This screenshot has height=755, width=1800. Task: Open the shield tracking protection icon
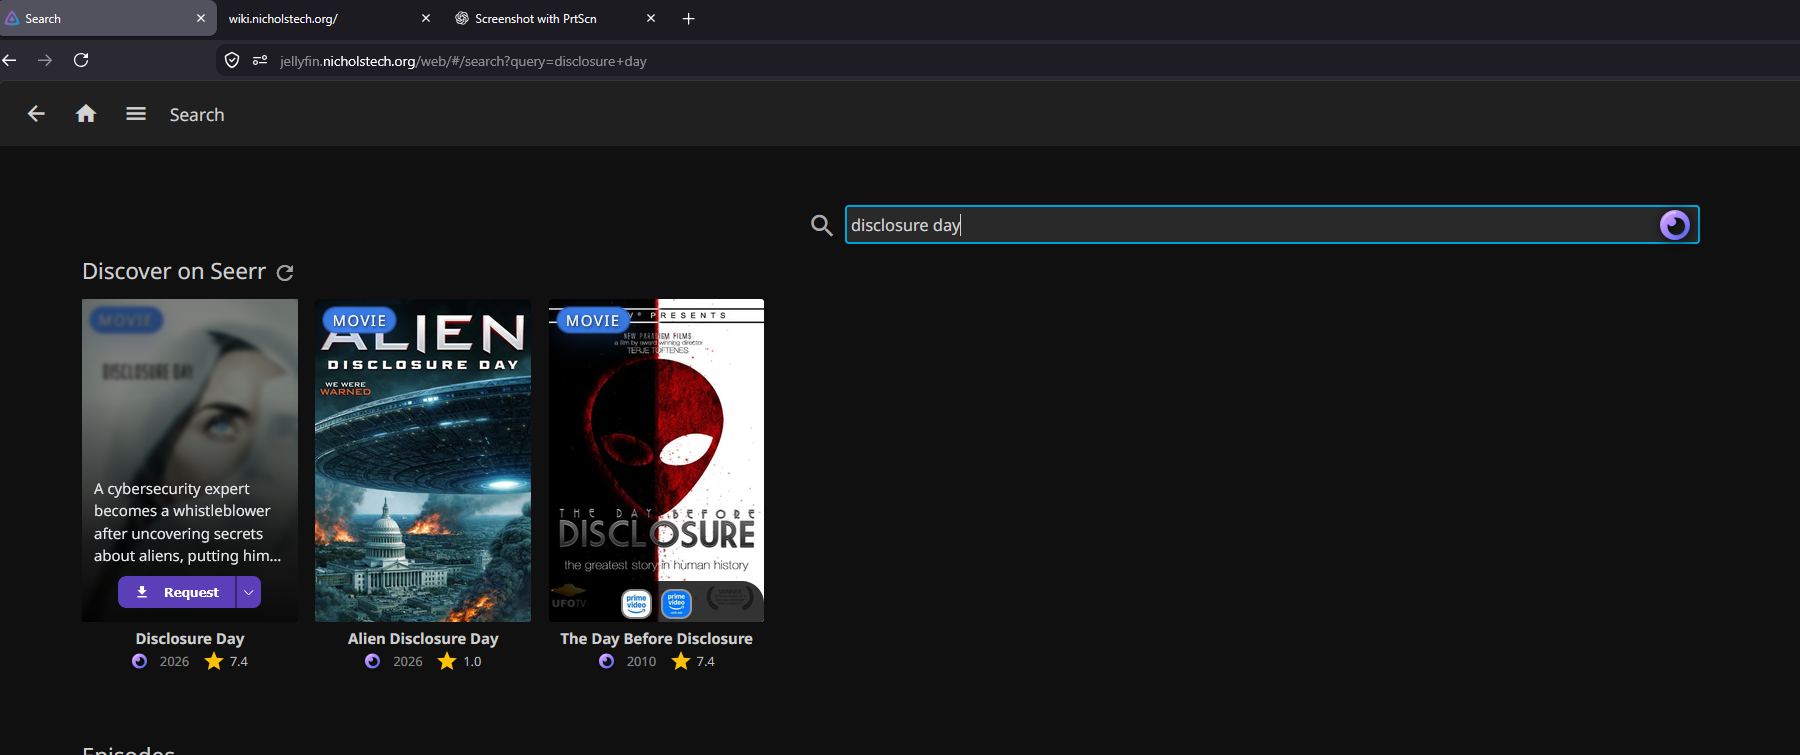click(x=232, y=61)
